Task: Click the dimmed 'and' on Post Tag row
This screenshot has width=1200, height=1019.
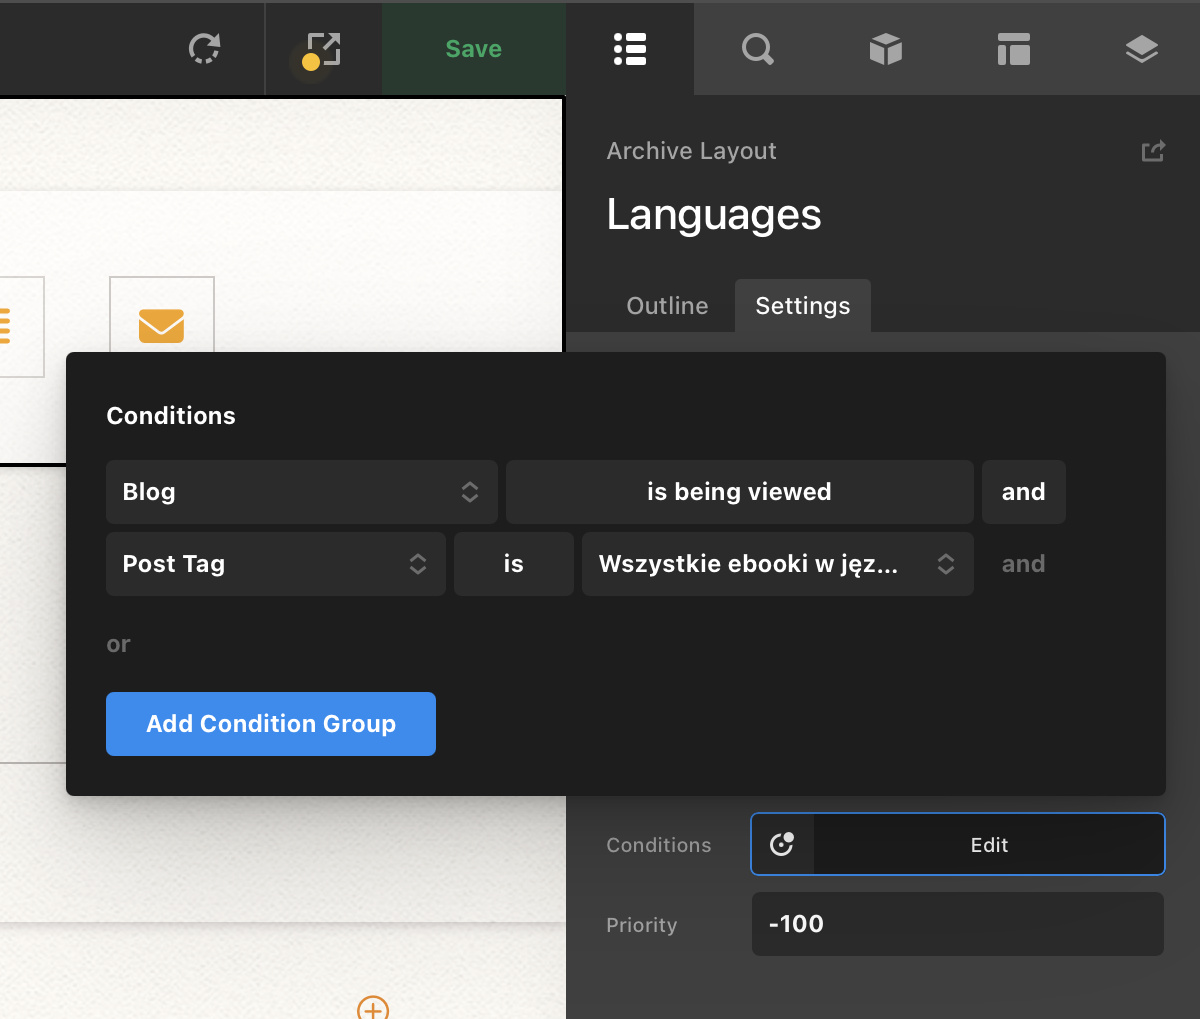Action: pos(1023,564)
